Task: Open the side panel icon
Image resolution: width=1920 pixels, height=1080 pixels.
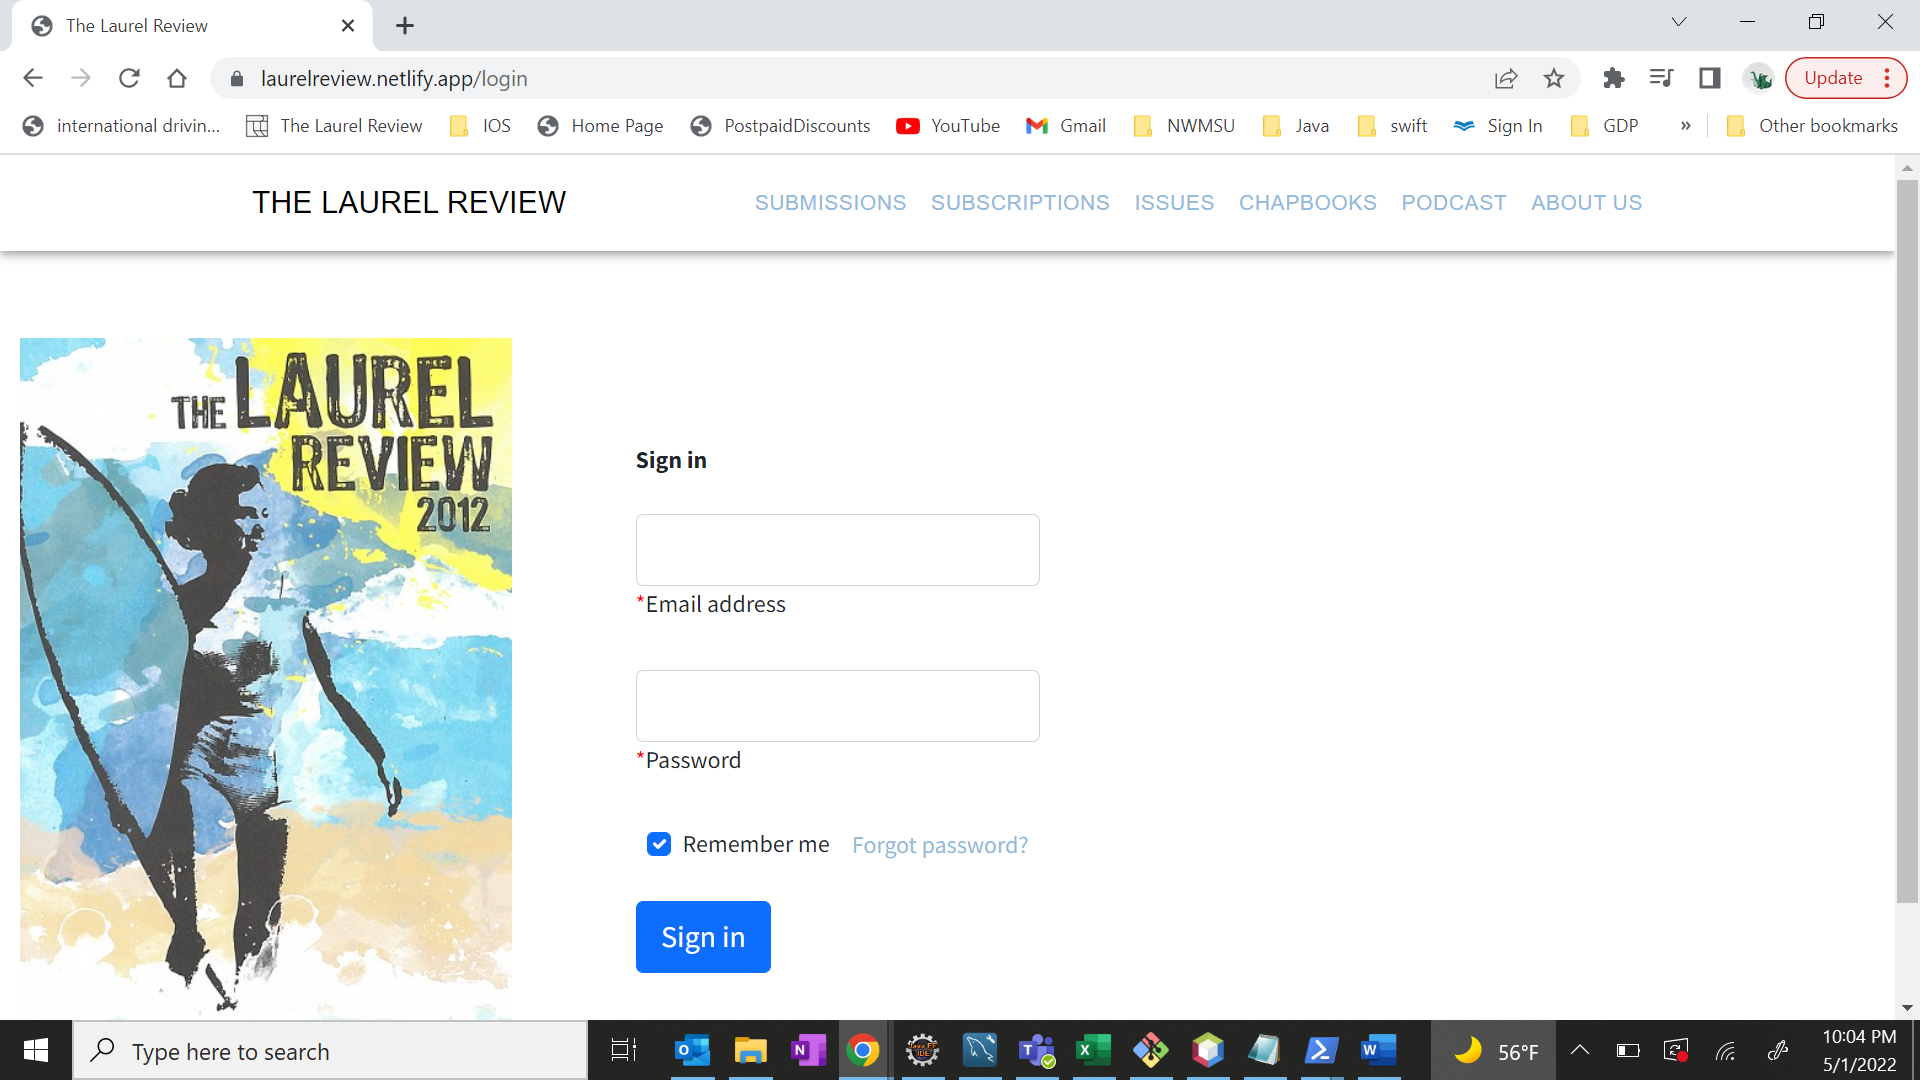Action: (1709, 78)
